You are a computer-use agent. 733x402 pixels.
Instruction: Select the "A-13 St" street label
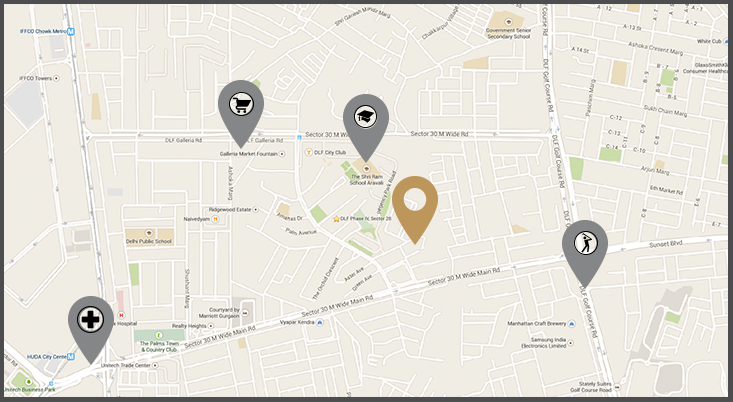[x=632, y=27]
